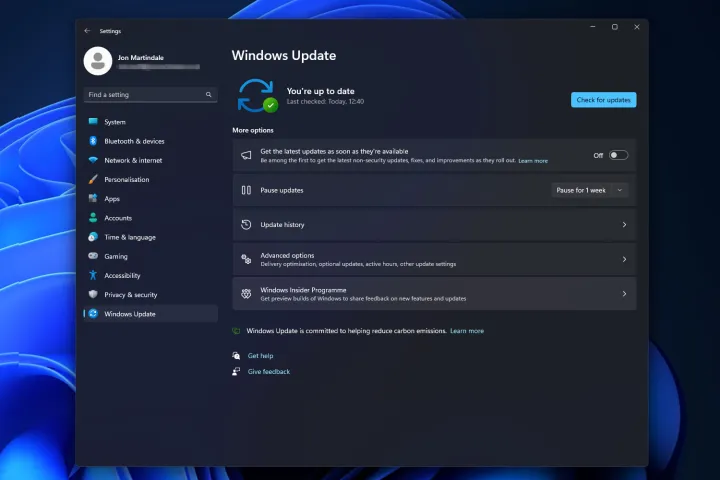
Task: Open Accounts label in sidebar
Action: [x=118, y=218]
